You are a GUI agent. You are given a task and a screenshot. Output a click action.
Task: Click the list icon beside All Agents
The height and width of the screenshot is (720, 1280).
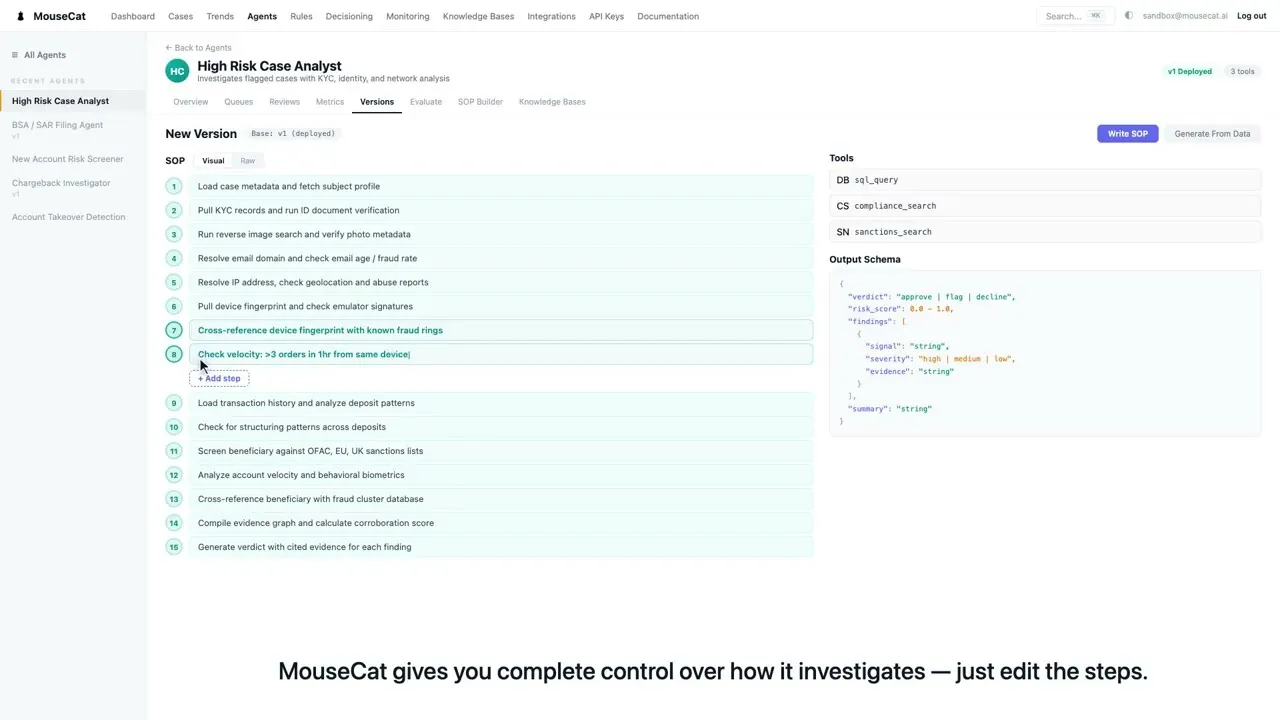click(x=15, y=55)
